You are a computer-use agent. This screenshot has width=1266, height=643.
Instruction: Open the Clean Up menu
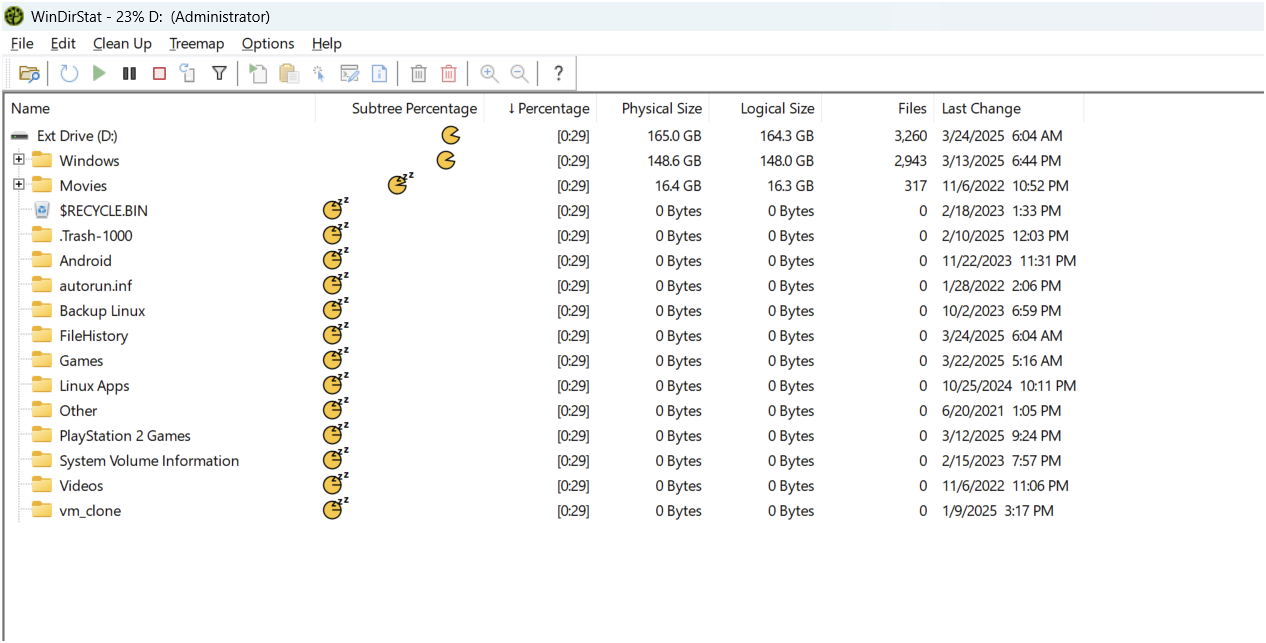tap(122, 43)
